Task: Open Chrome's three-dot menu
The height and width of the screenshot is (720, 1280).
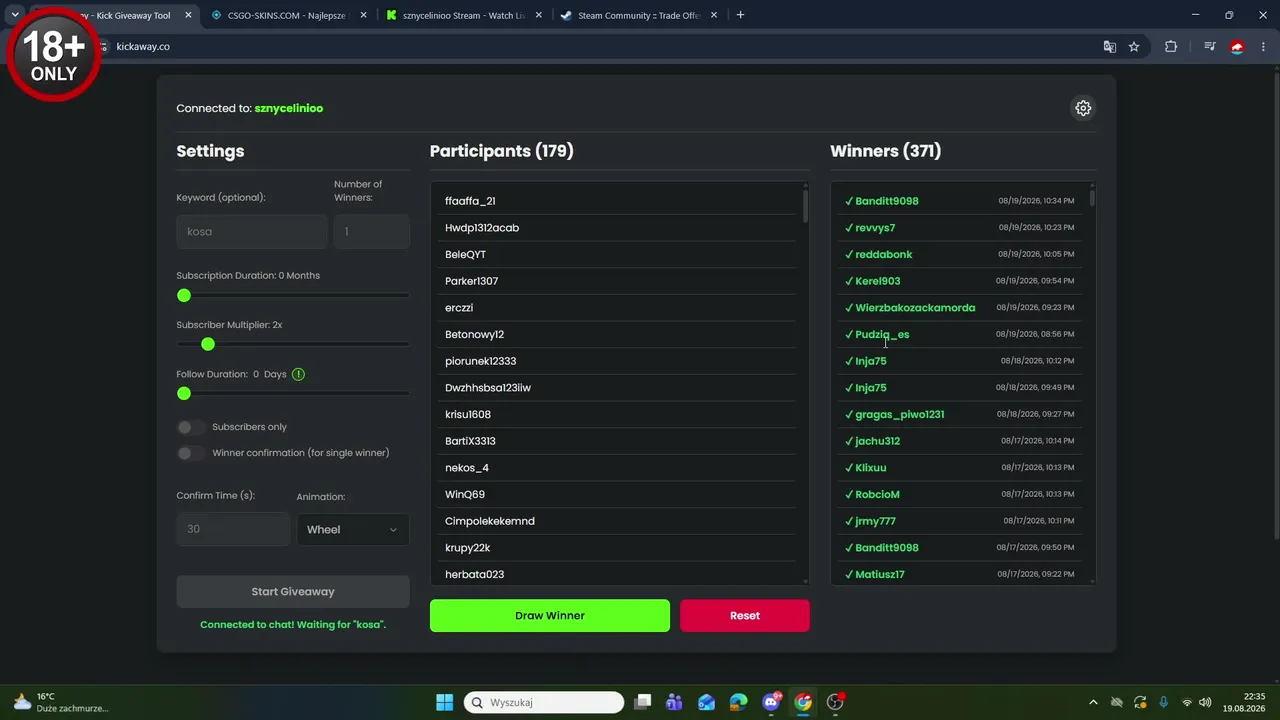Action: coord(1263,46)
